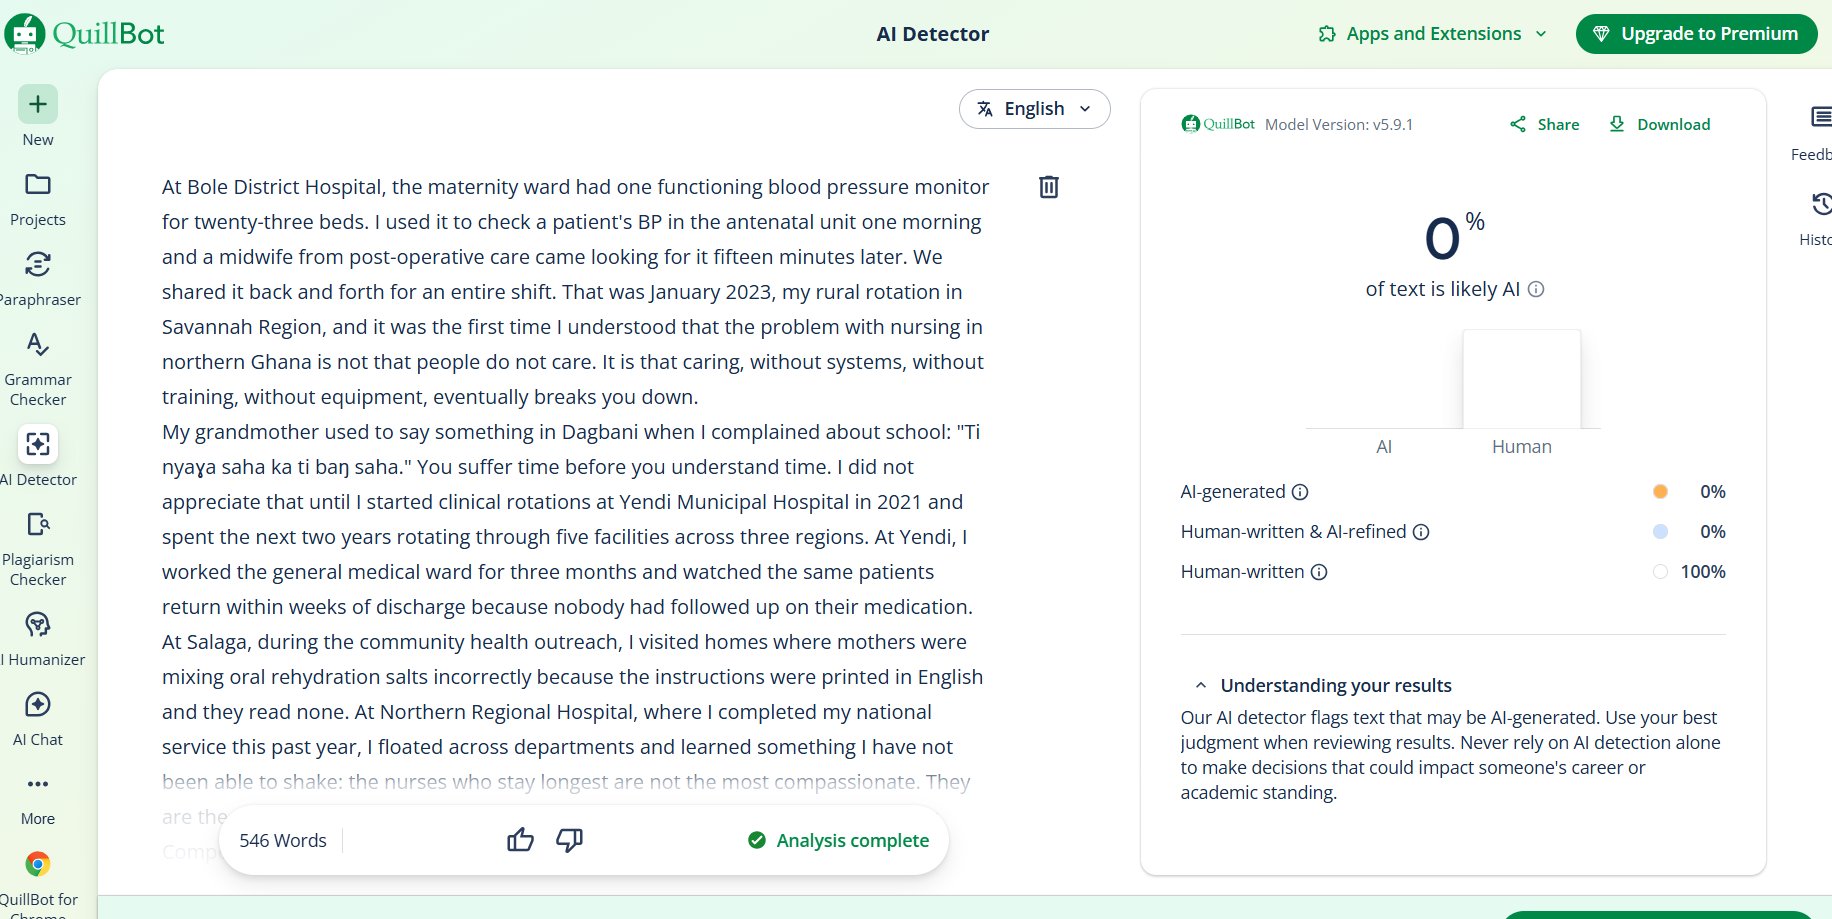Show info for AI-generated percentage
The width and height of the screenshot is (1832, 919).
1300,492
